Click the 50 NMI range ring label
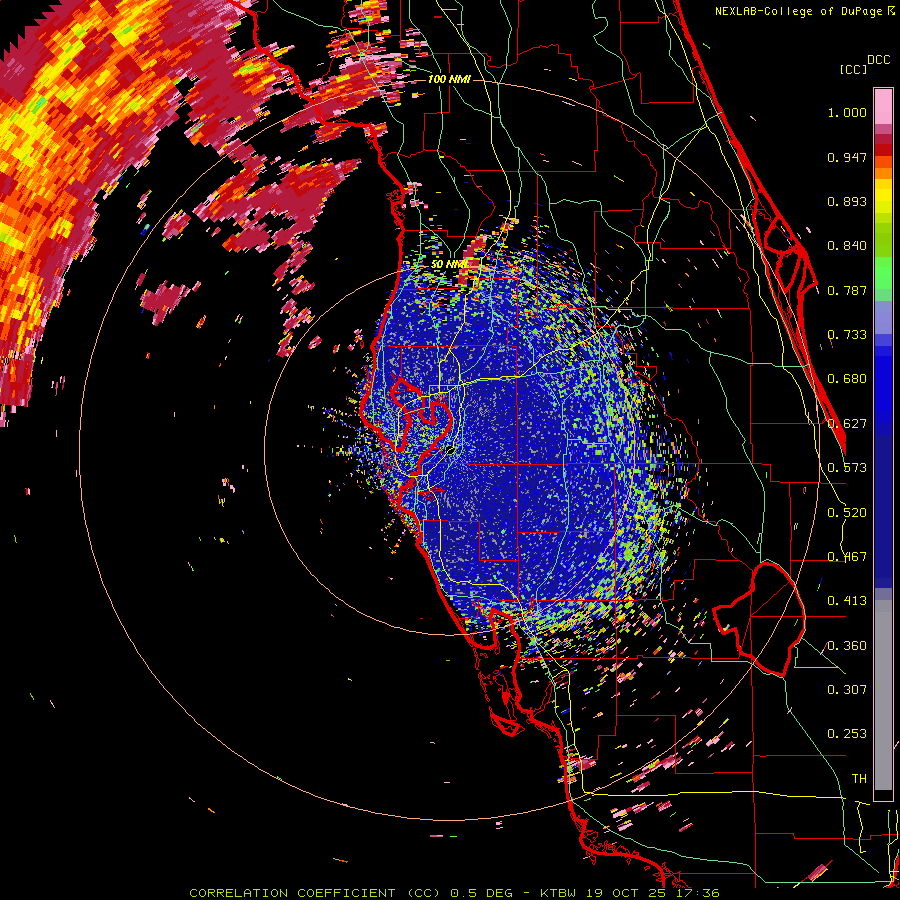This screenshot has width=900, height=900. pyautogui.click(x=448, y=265)
